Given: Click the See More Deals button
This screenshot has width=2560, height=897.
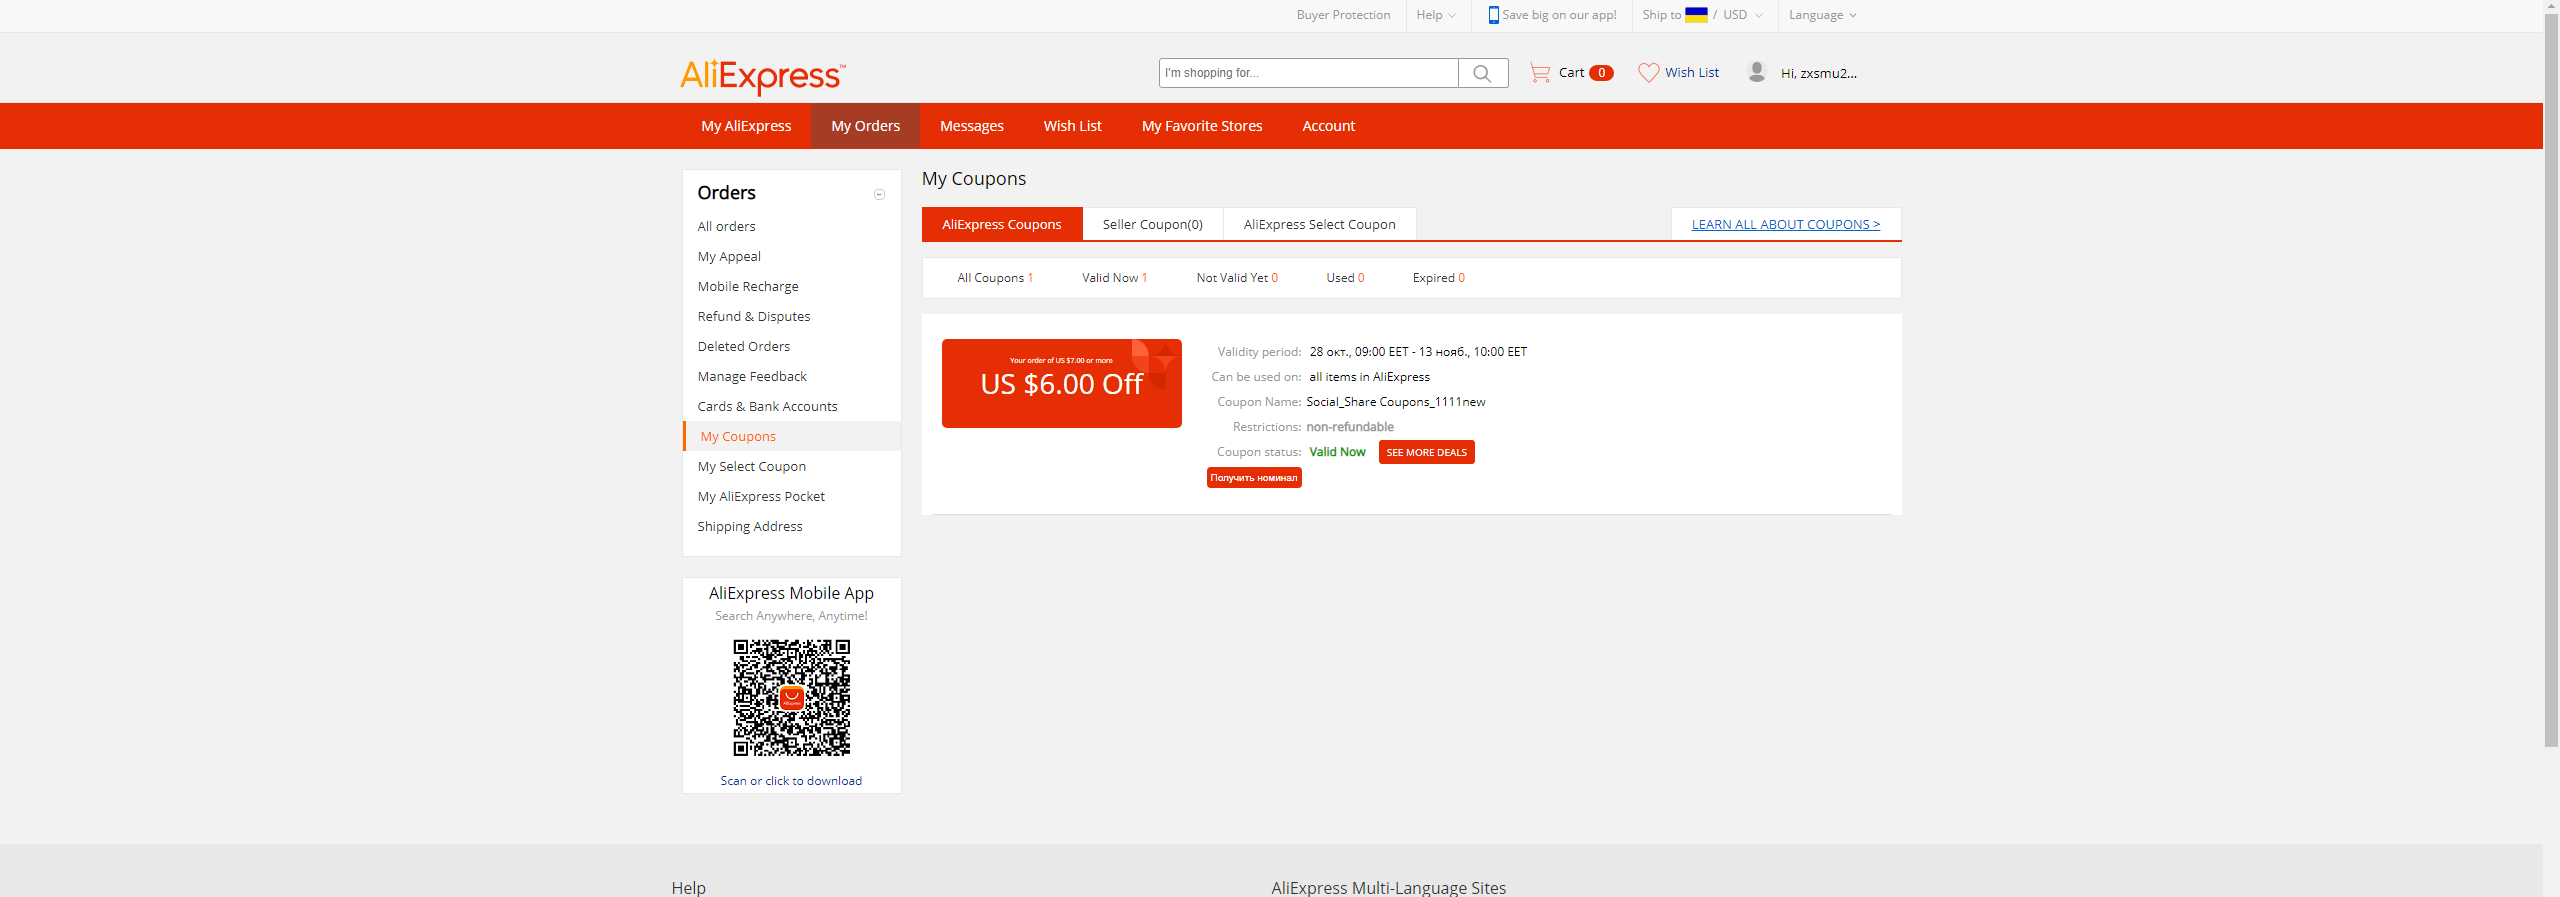Looking at the screenshot, I should [x=1426, y=452].
